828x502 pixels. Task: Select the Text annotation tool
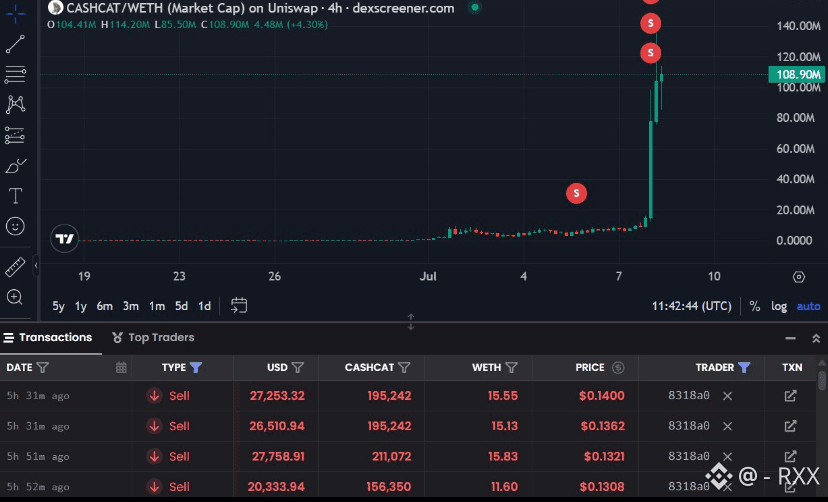(x=15, y=196)
